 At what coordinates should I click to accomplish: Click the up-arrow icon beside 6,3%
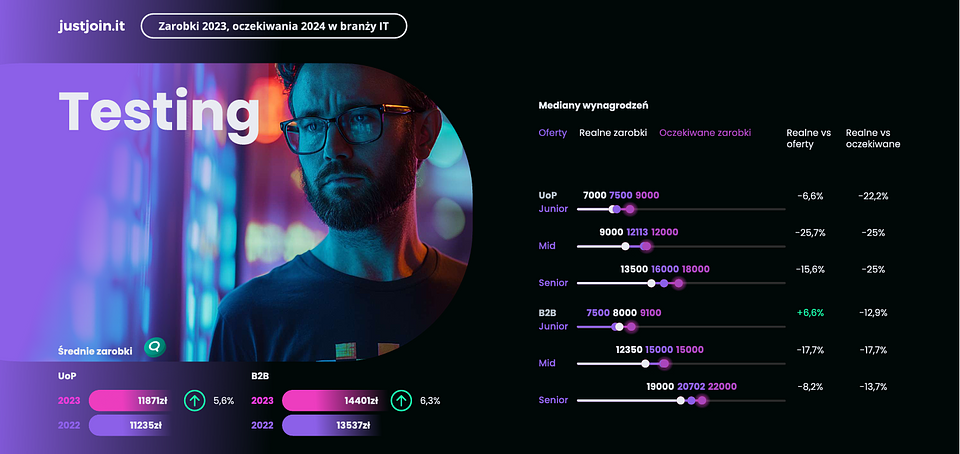(x=401, y=401)
